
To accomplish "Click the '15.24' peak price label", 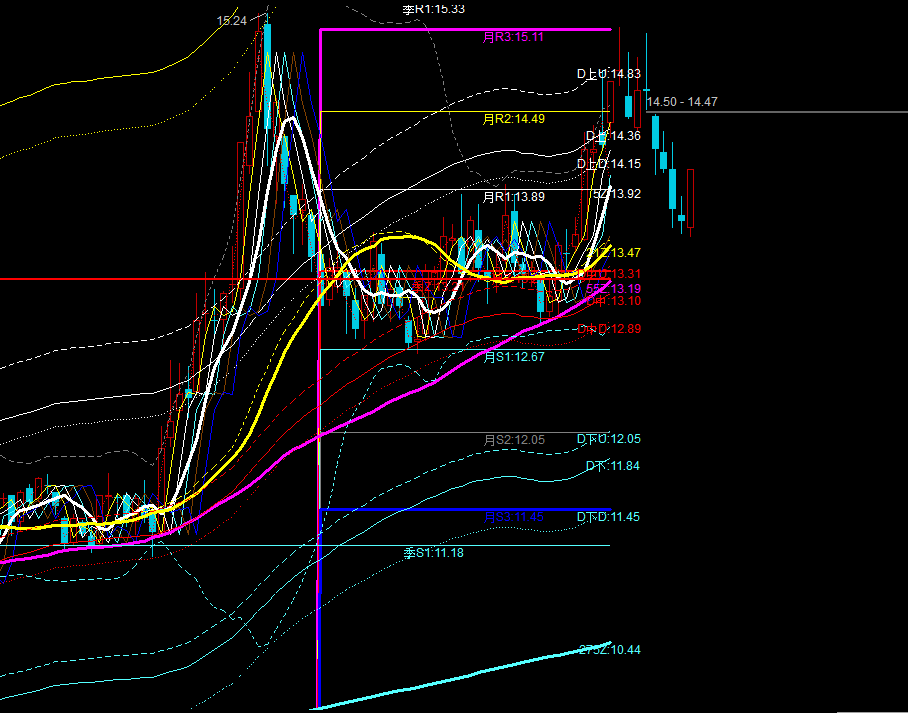I will (232, 21).
